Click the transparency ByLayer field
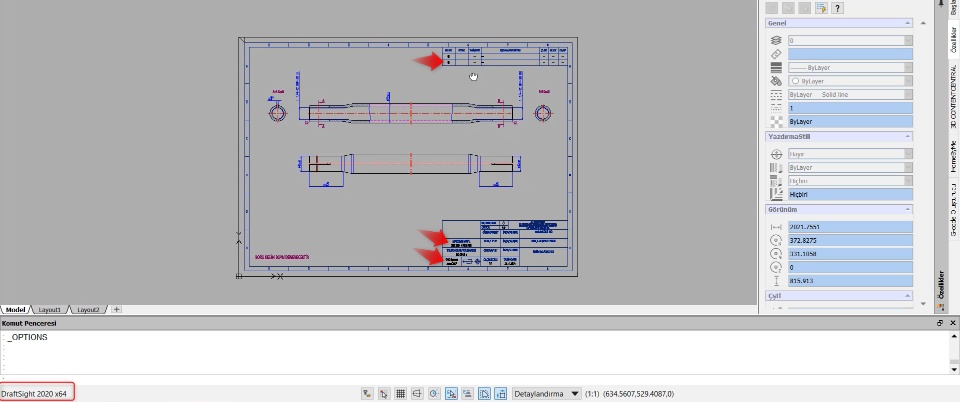Image resolution: width=960 pixels, height=402 pixels. click(x=850, y=121)
